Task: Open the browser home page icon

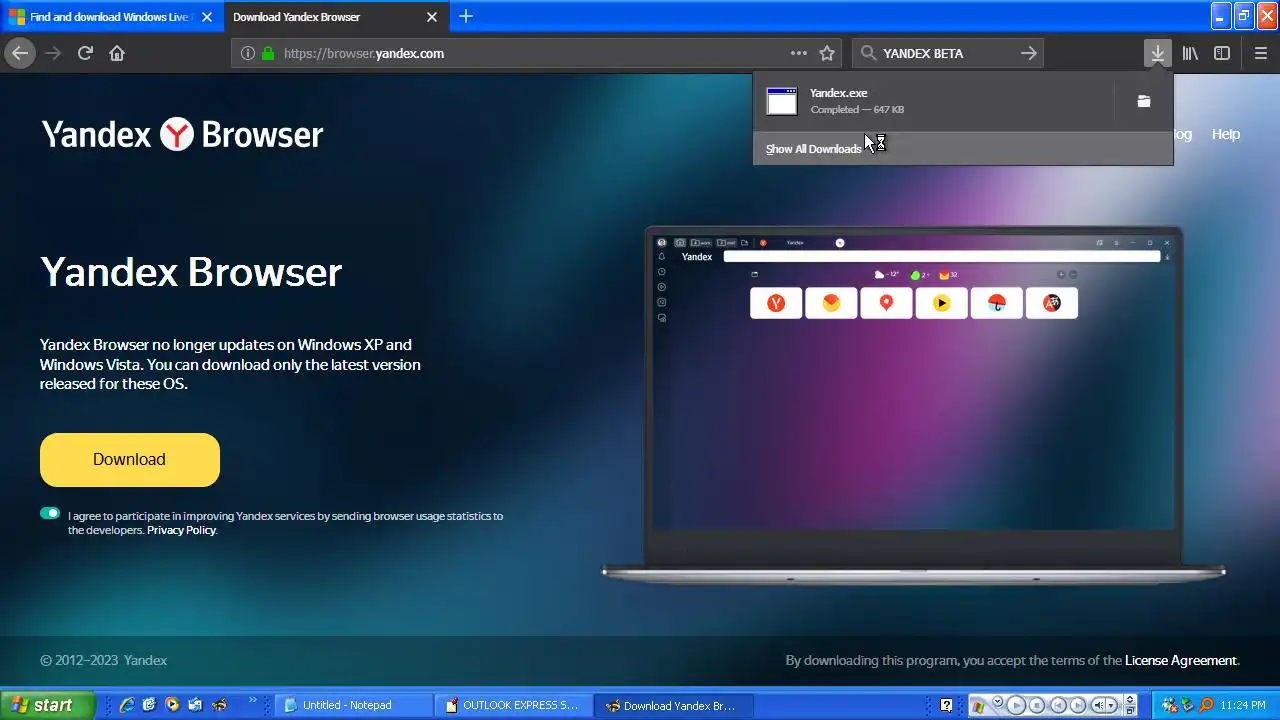Action: 117,53
